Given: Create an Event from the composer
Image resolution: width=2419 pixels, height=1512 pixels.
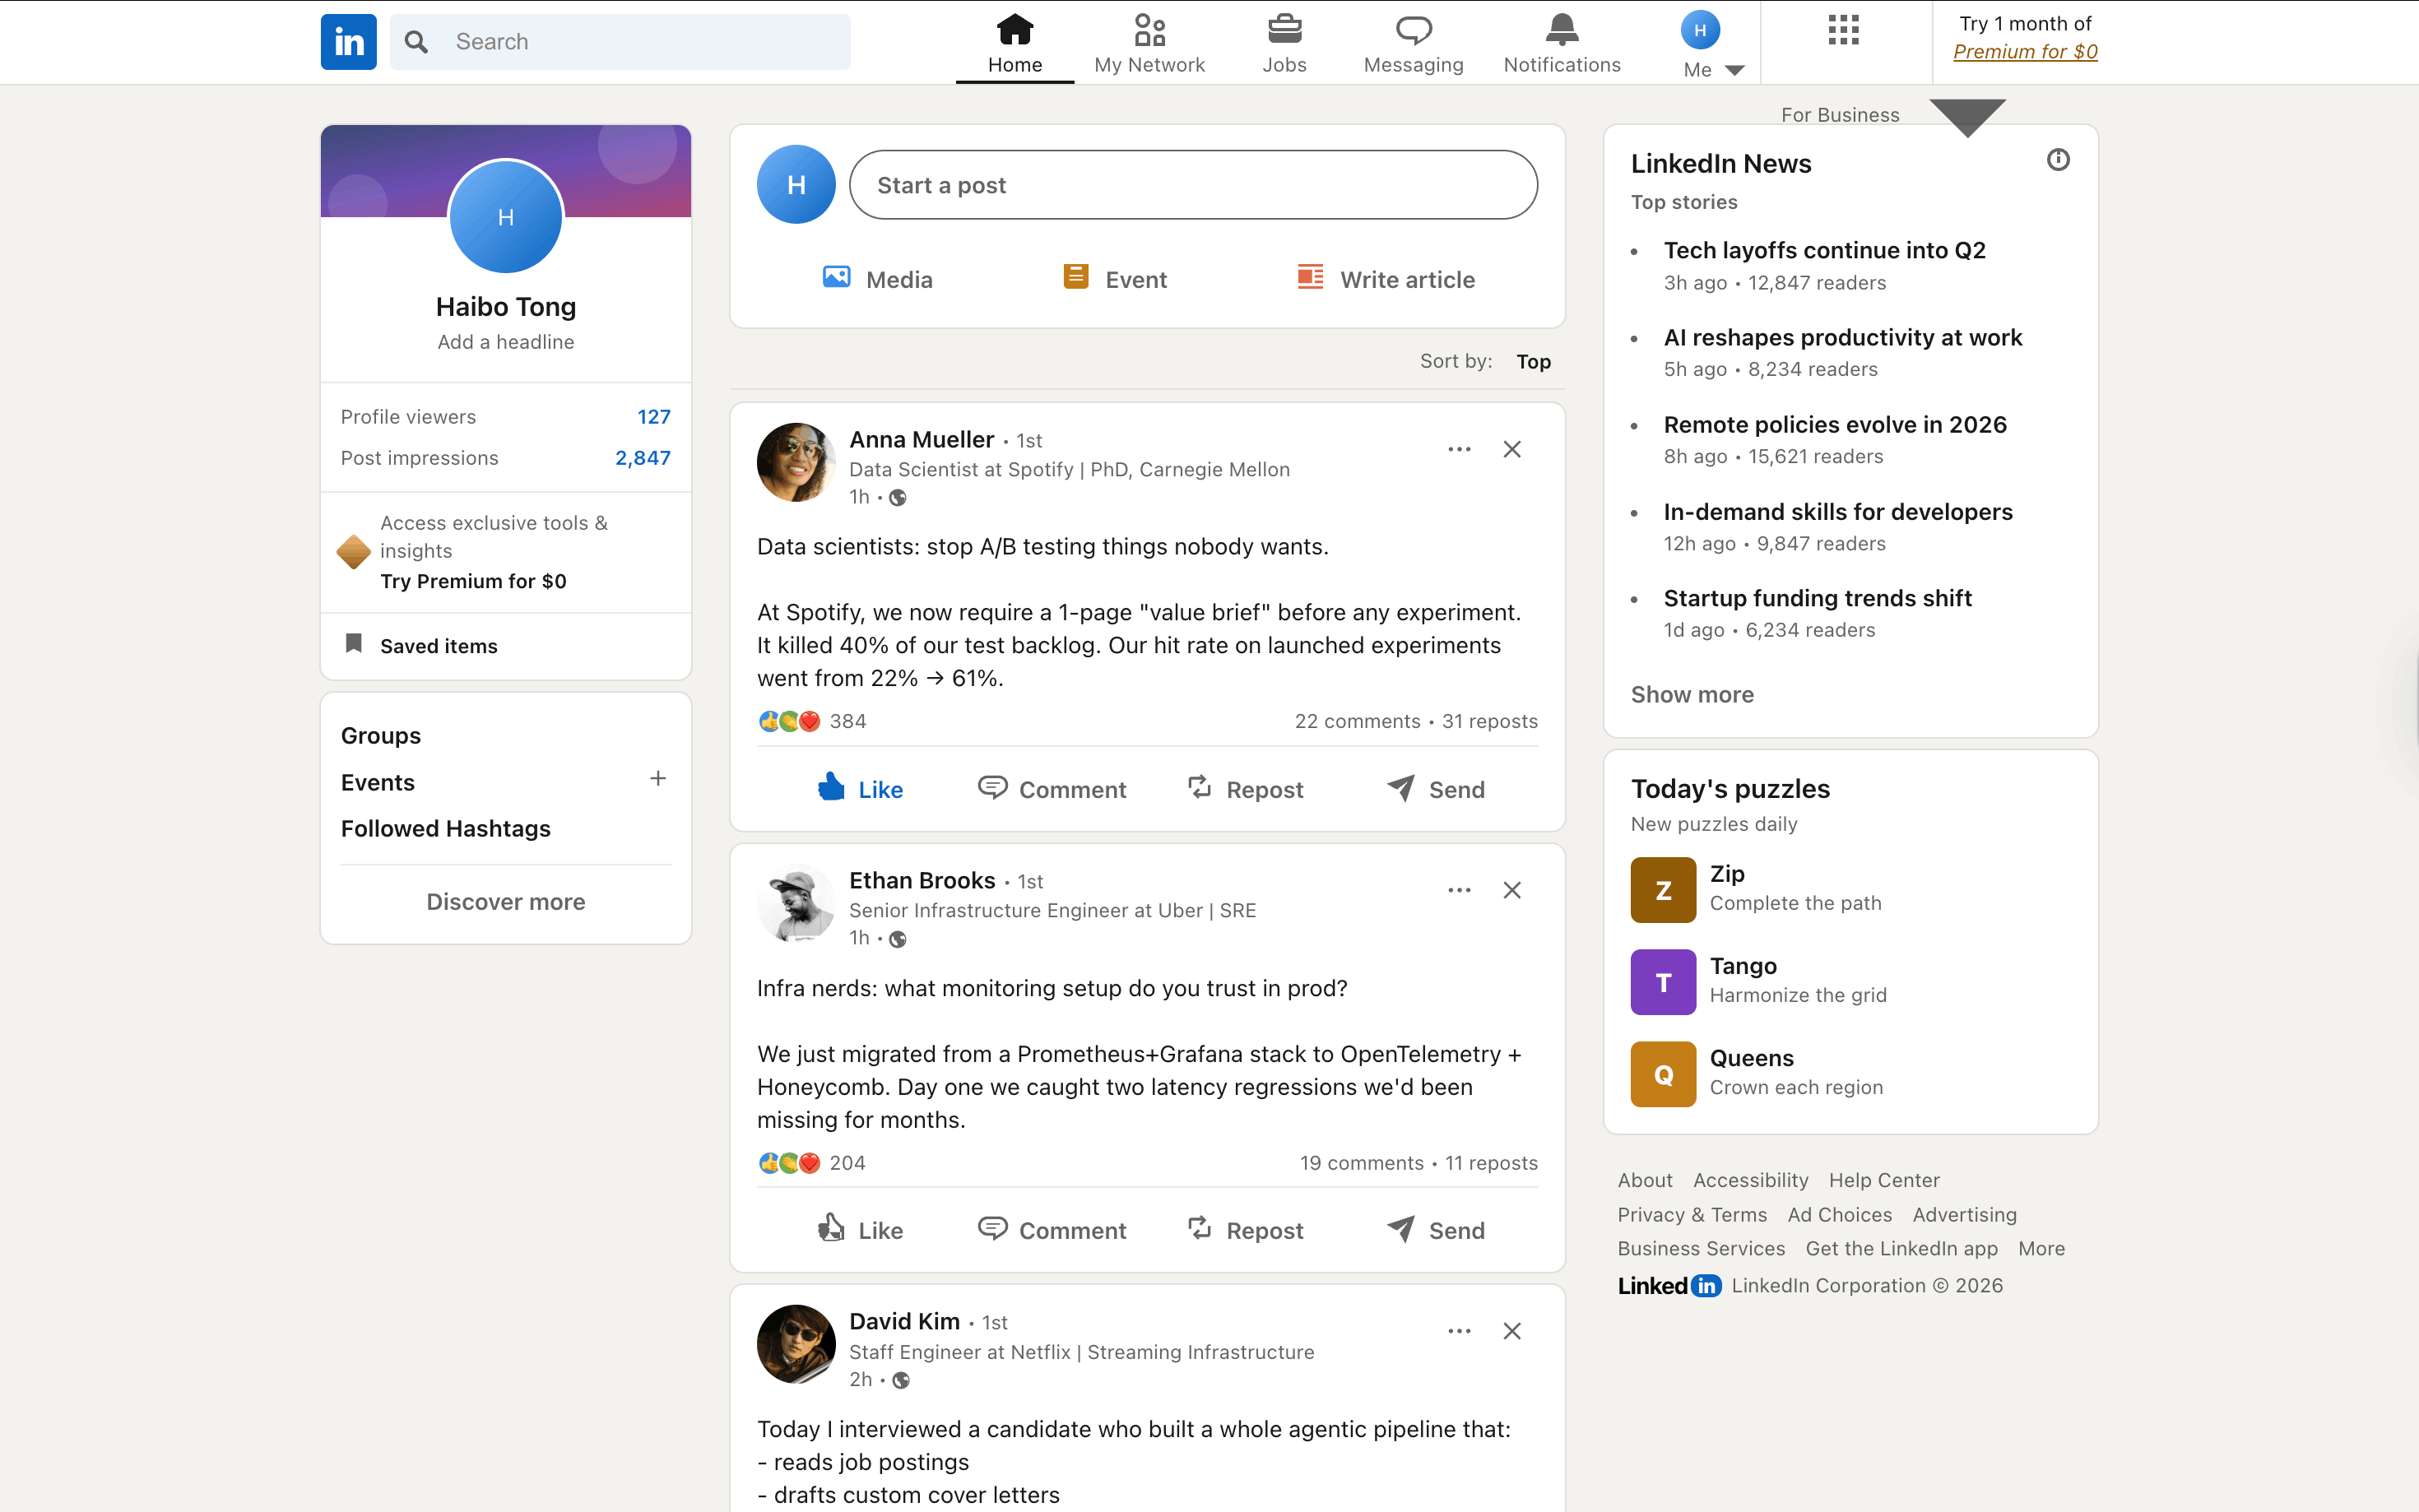Looking at the screenshot, I should [x=1115, y=279].
